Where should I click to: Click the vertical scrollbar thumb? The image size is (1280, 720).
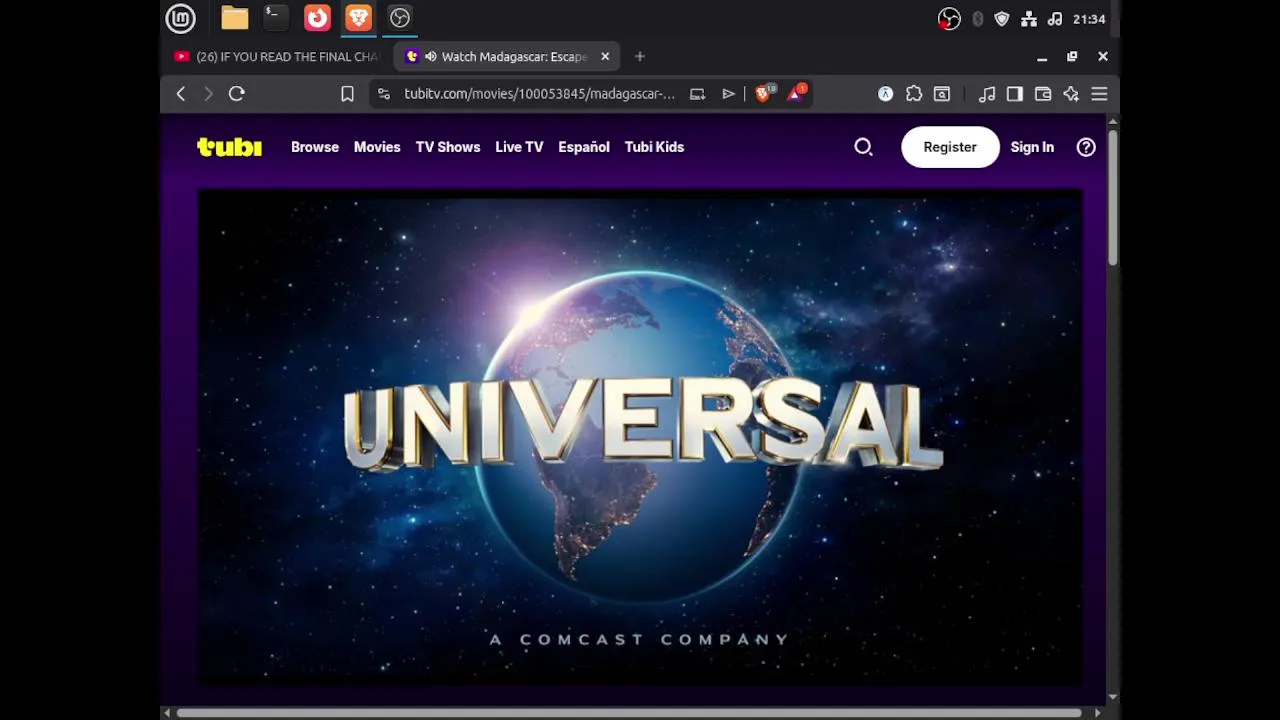[1113, 197]
